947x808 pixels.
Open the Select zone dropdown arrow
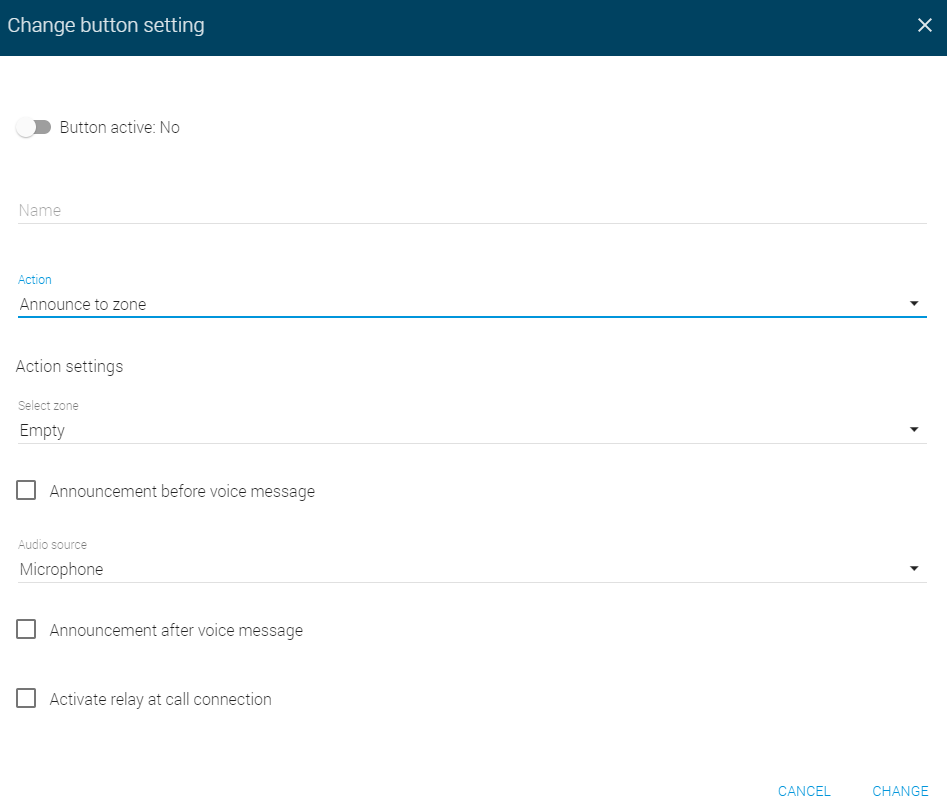pos(914,429)
